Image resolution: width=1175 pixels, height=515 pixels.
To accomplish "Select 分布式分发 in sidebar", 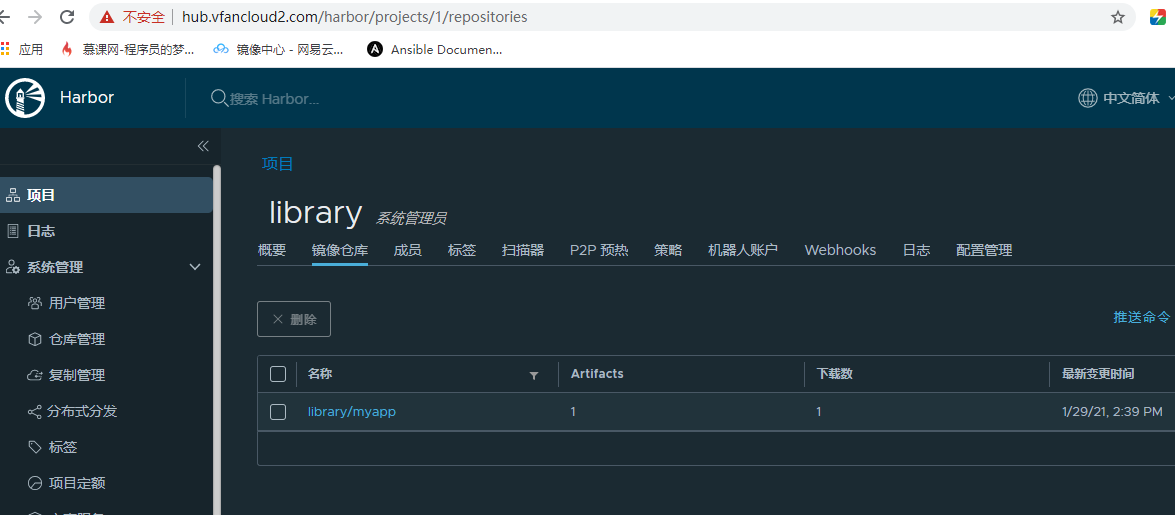I will pyautogui.click(x=82, y=412).
